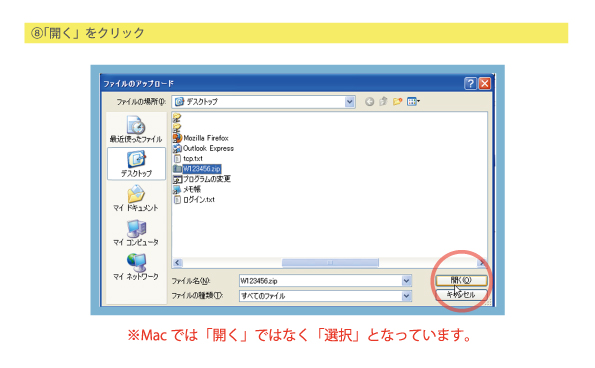Go to マイ ドキュメント in sidebar
This screenshot has width=595, height=368.
click(x=136, y=198)
